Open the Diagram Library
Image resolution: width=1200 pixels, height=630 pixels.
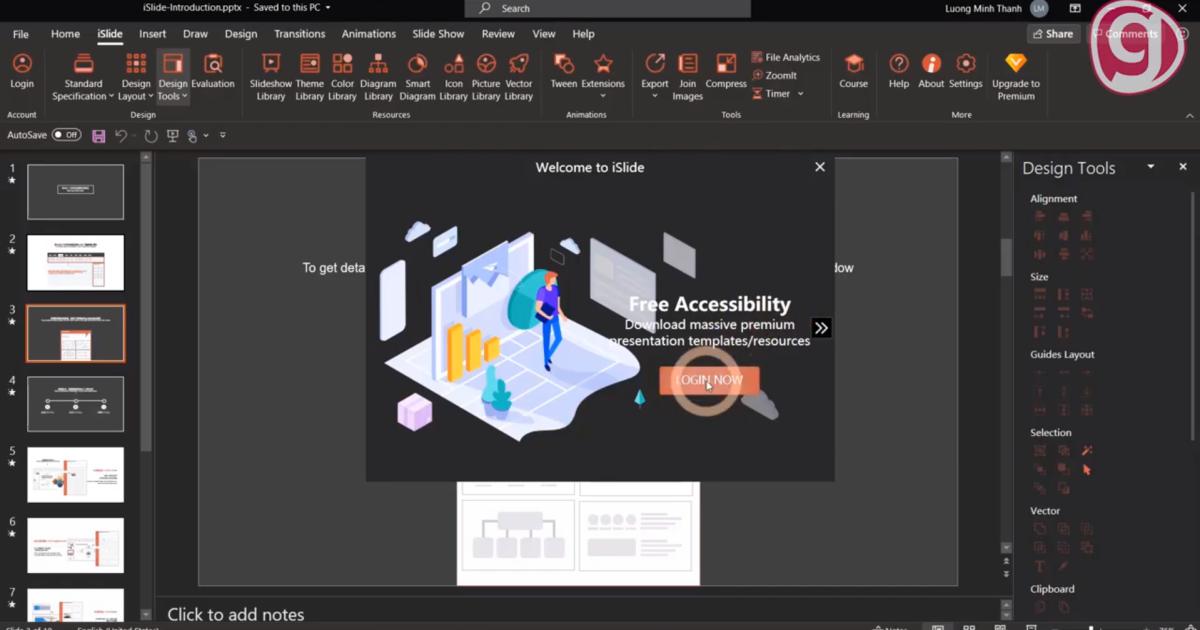[378, 76]
